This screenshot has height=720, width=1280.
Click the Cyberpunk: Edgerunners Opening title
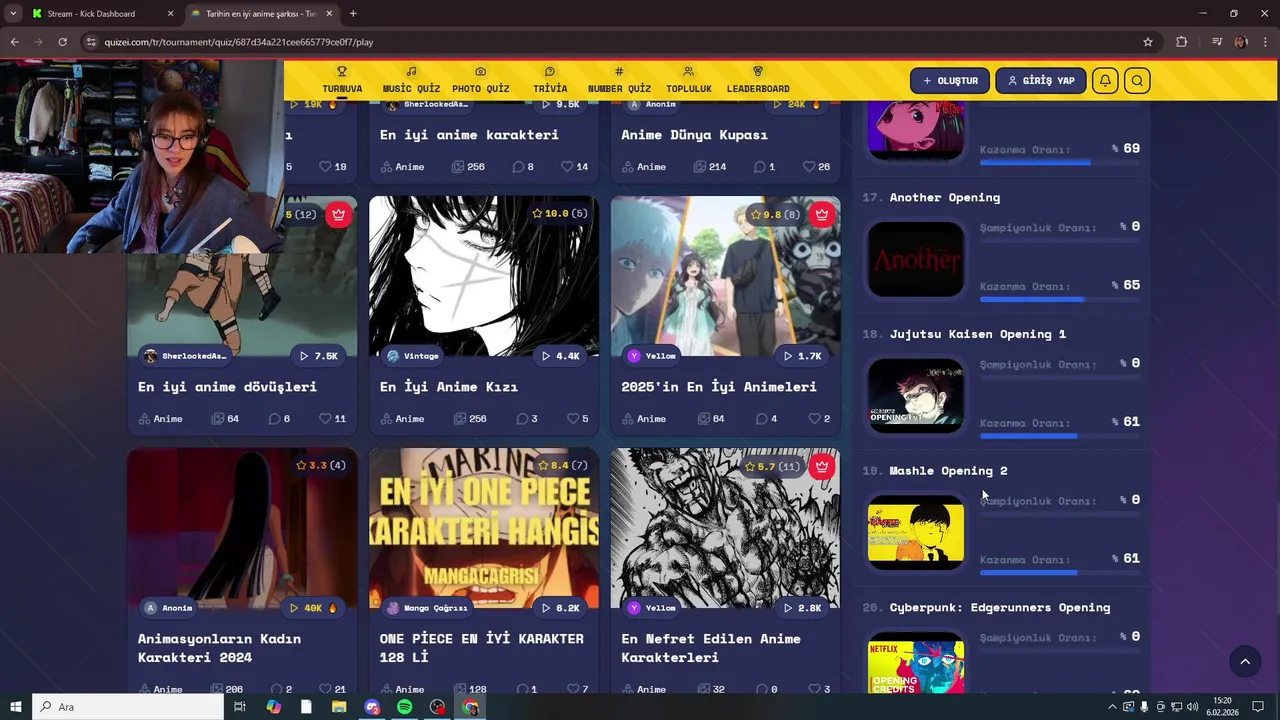point(1000,607)
